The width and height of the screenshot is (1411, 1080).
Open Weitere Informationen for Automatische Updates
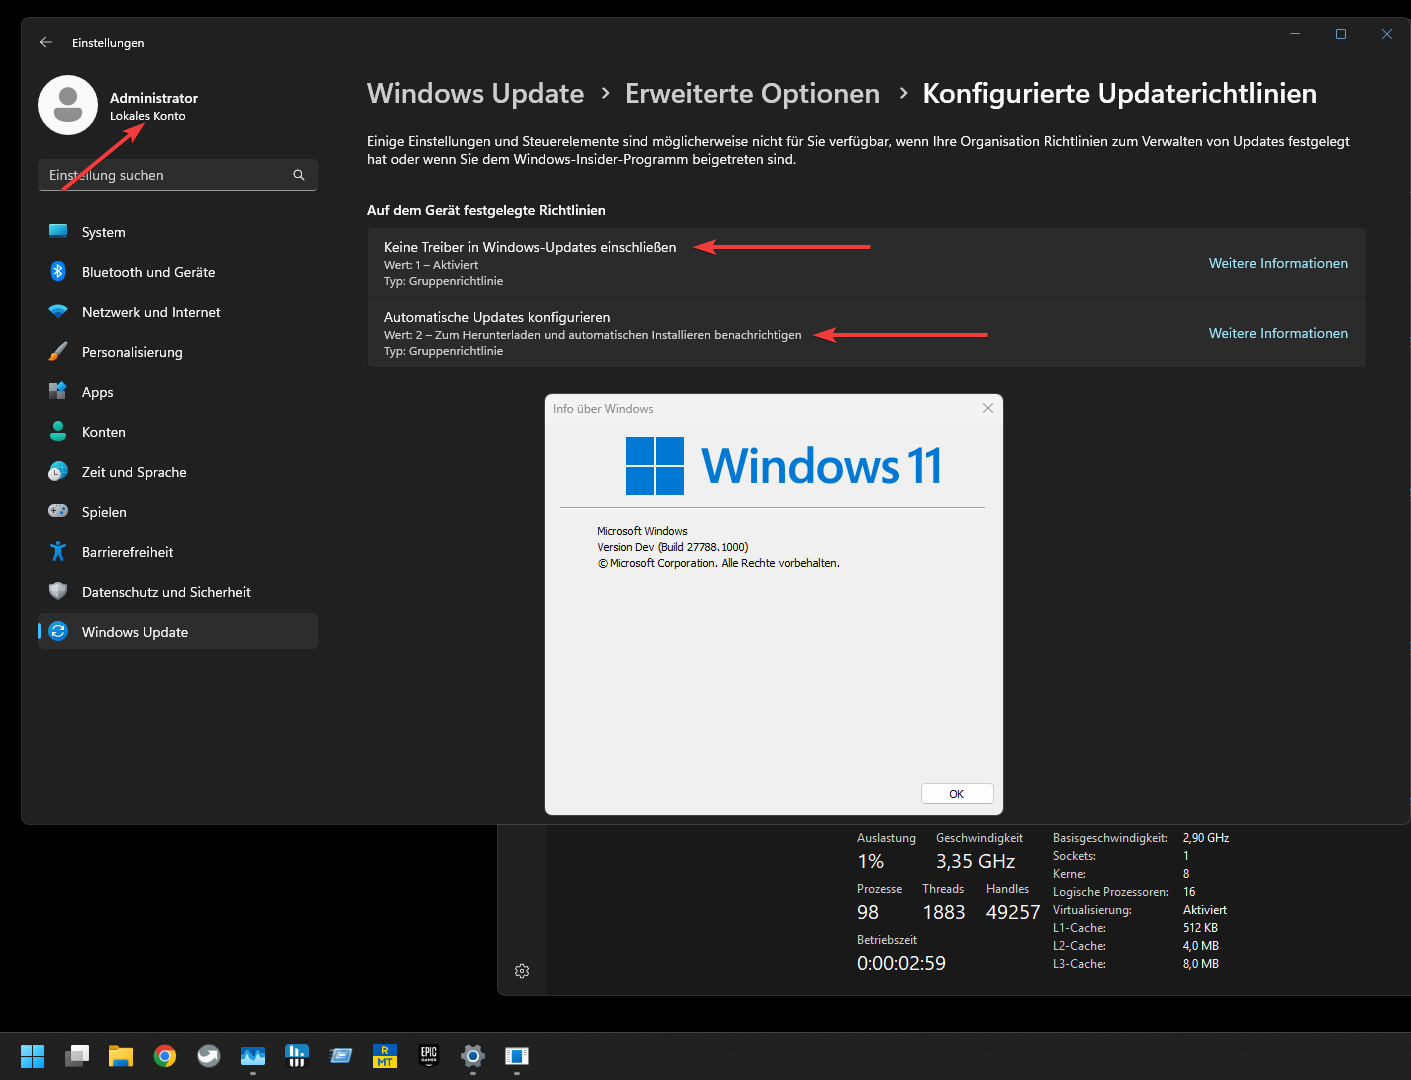[x=1278, y=333]
